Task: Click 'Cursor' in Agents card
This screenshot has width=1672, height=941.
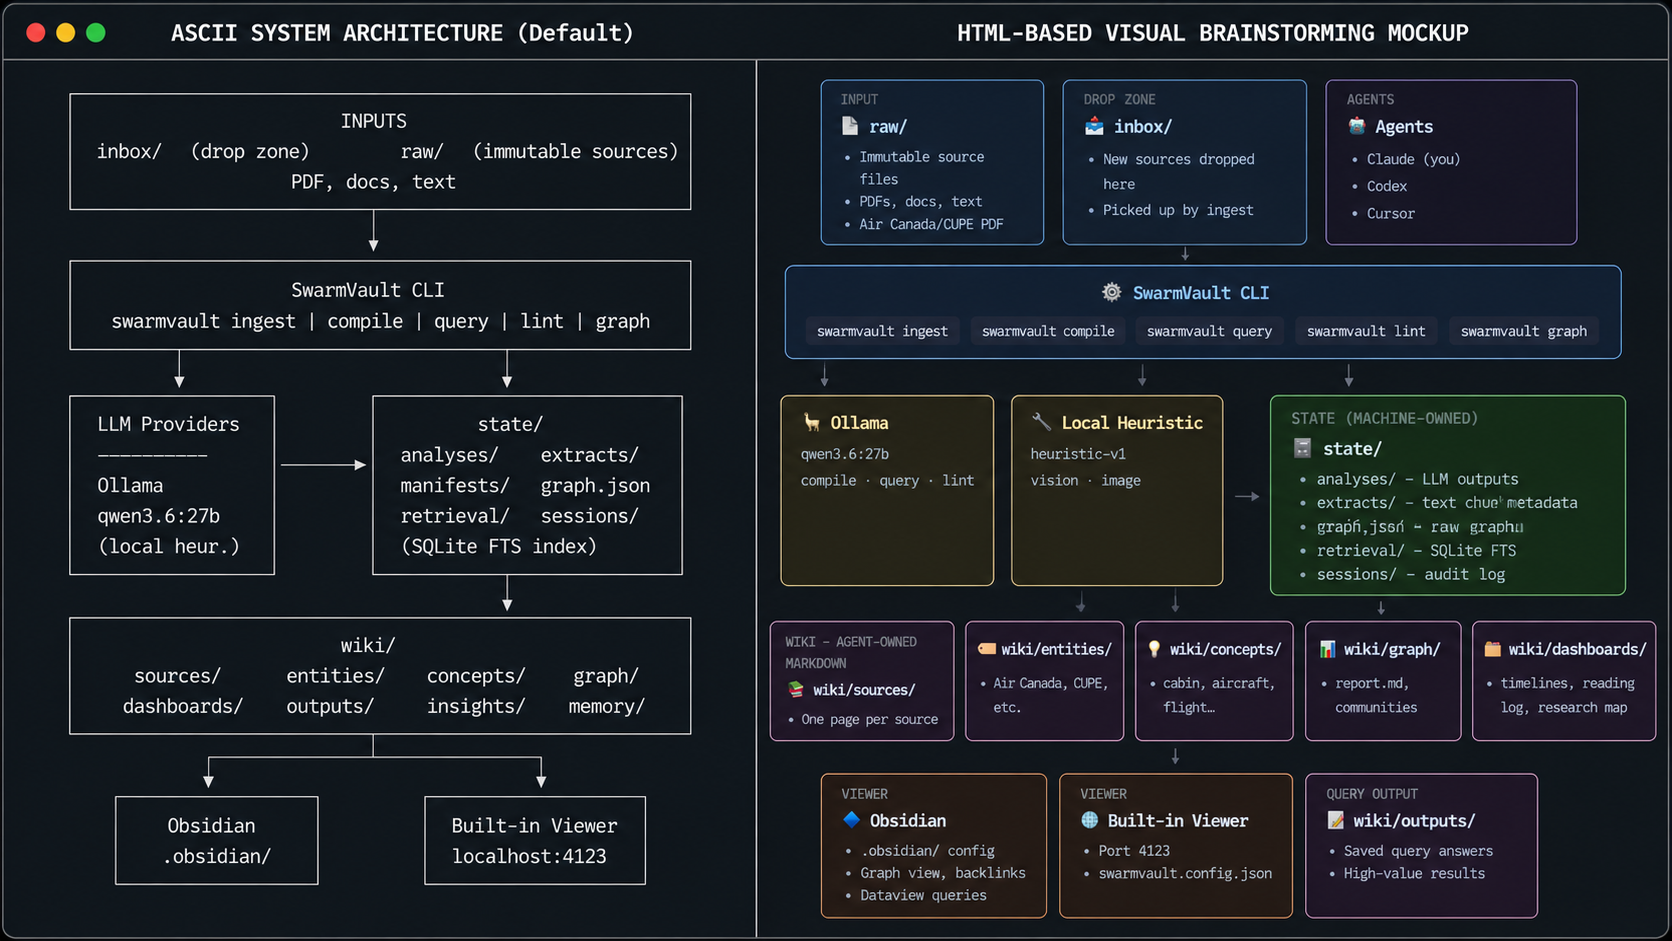Action: pyautogui.click(x=1390, y=213)
